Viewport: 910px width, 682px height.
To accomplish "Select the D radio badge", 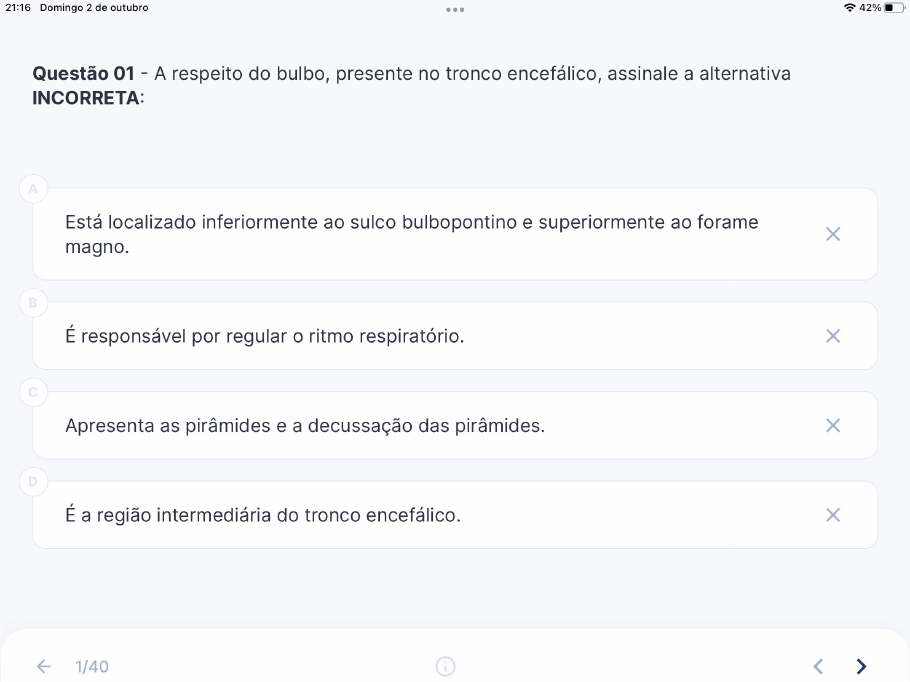I will click(x=33, y=481).
